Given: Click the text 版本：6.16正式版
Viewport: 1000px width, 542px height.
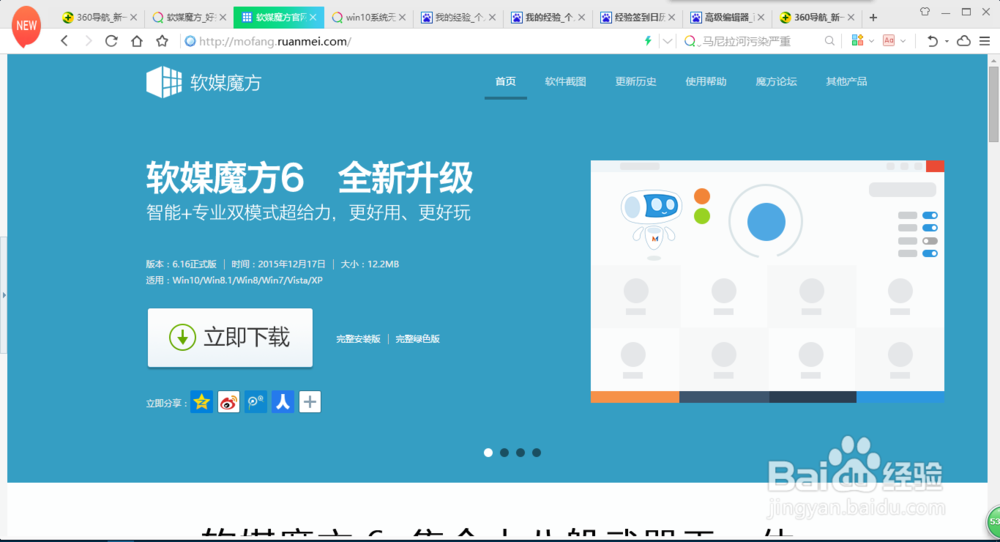Looking at the screenshot, I should [x=181, y=264].
